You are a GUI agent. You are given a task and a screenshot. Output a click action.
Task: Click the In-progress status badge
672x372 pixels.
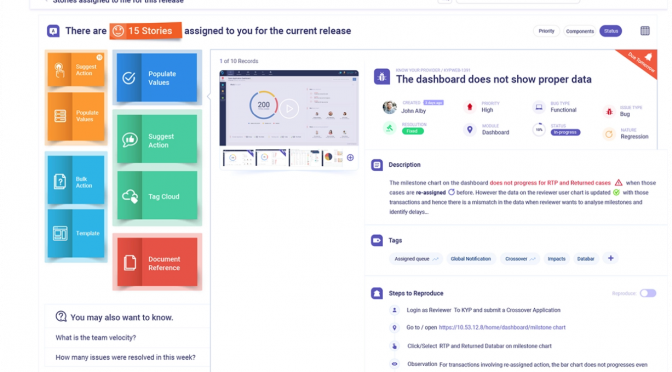(x=565, y=132)
